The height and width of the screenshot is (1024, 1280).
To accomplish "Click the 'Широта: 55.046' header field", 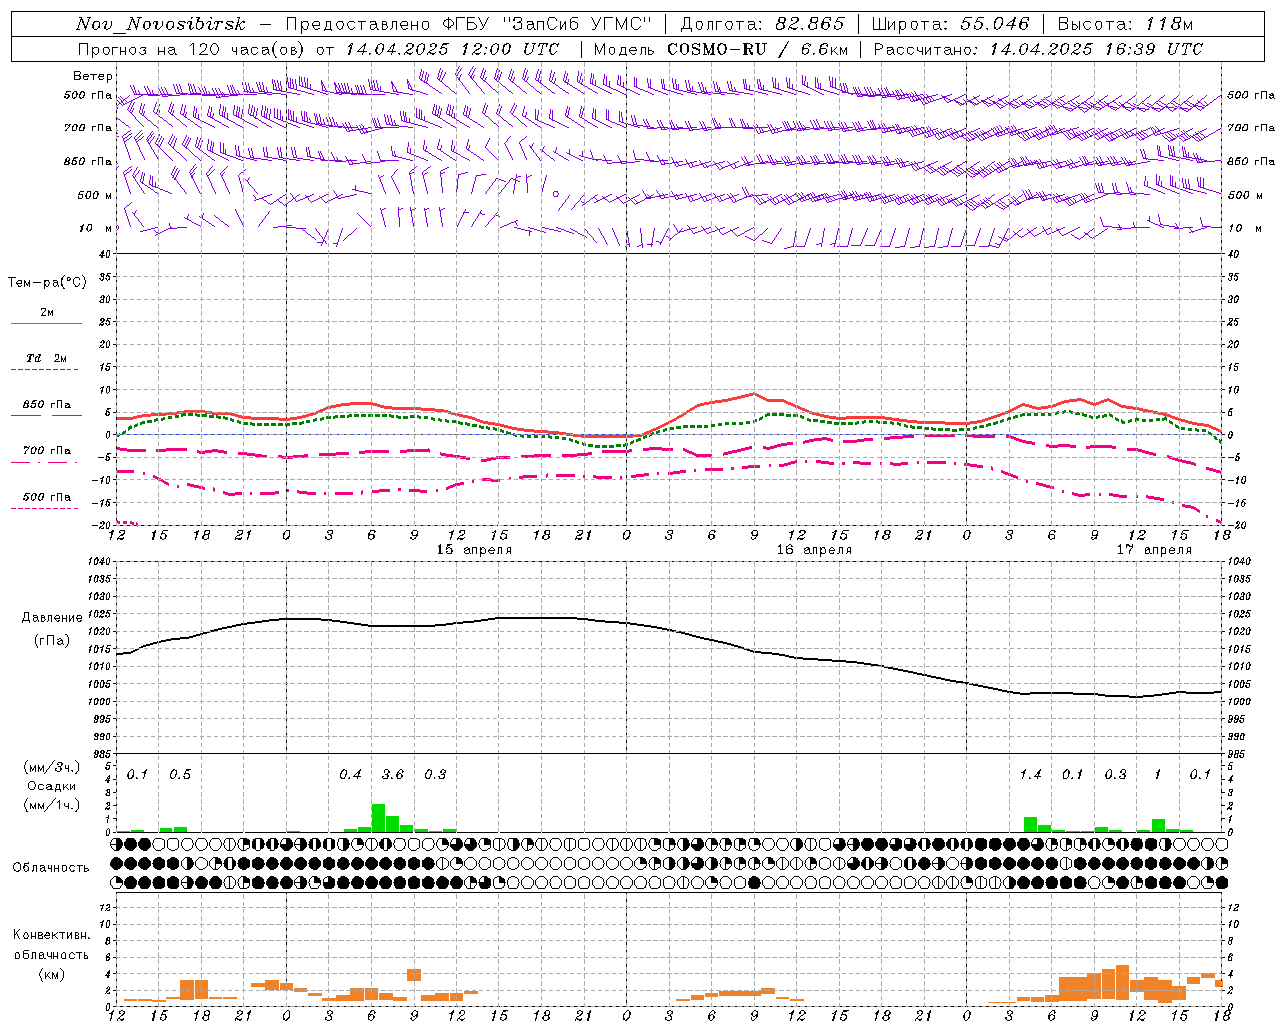I will (x=951, y=24).
